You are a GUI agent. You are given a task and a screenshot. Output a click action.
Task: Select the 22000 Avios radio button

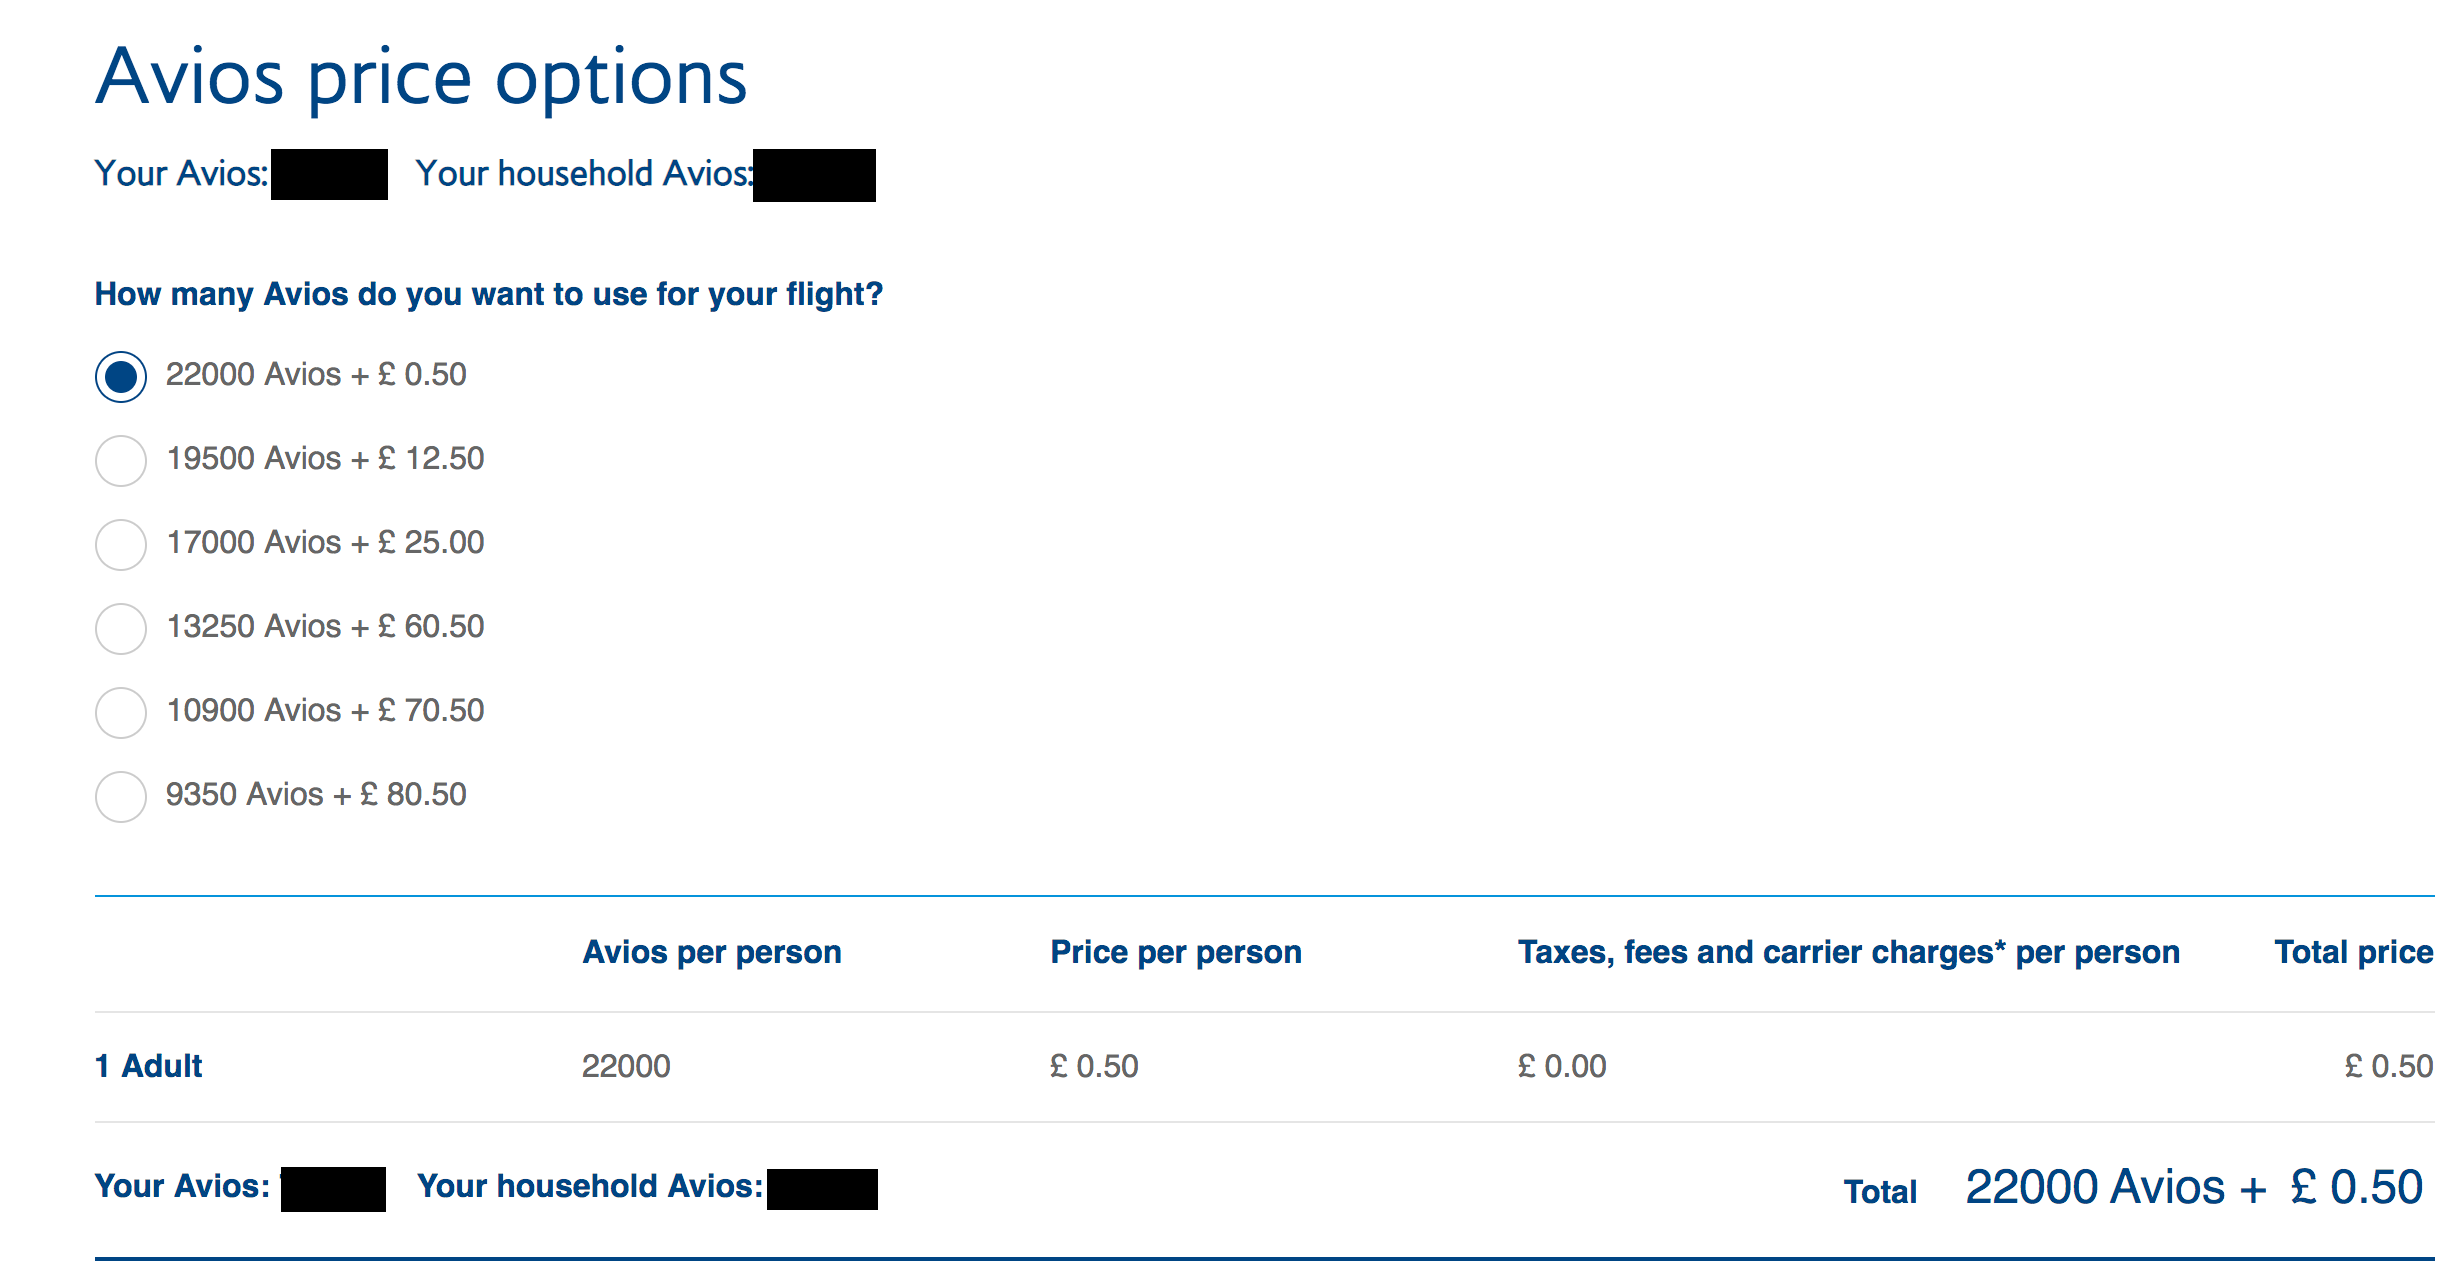pos(121,377)
